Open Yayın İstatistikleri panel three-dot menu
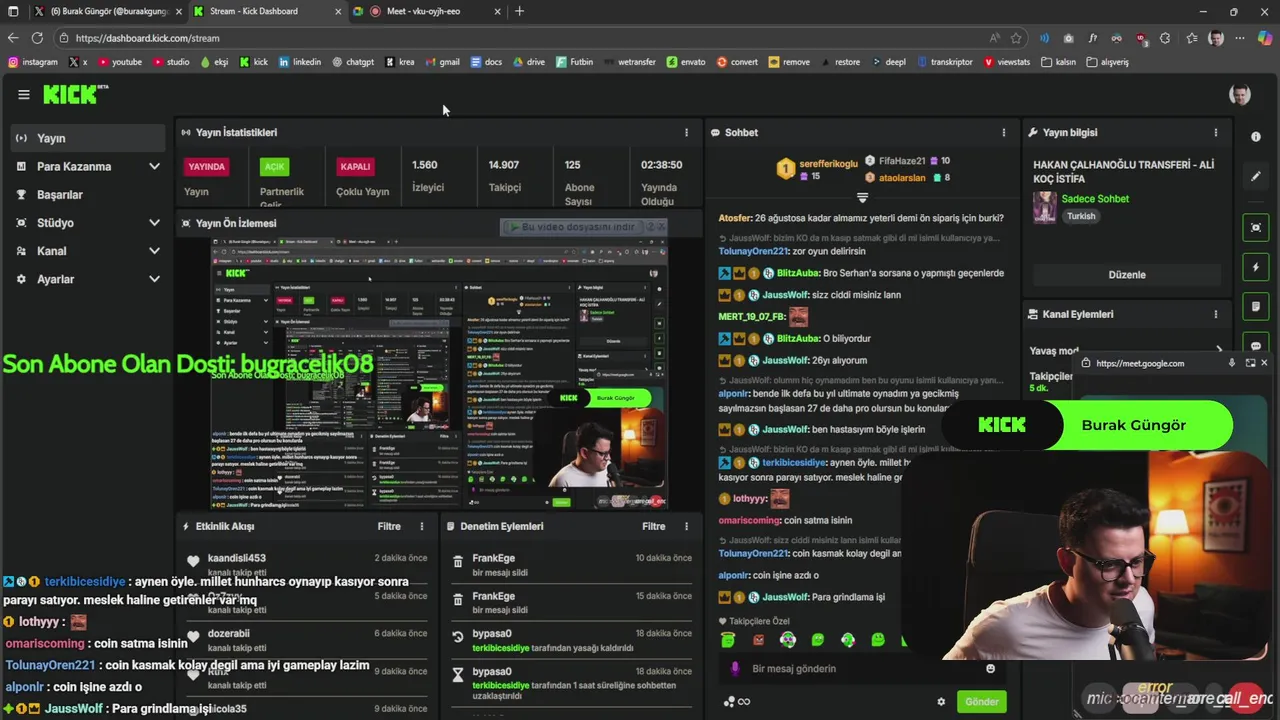This screenshot has height=720, width=1280. [x=686, y=132]
